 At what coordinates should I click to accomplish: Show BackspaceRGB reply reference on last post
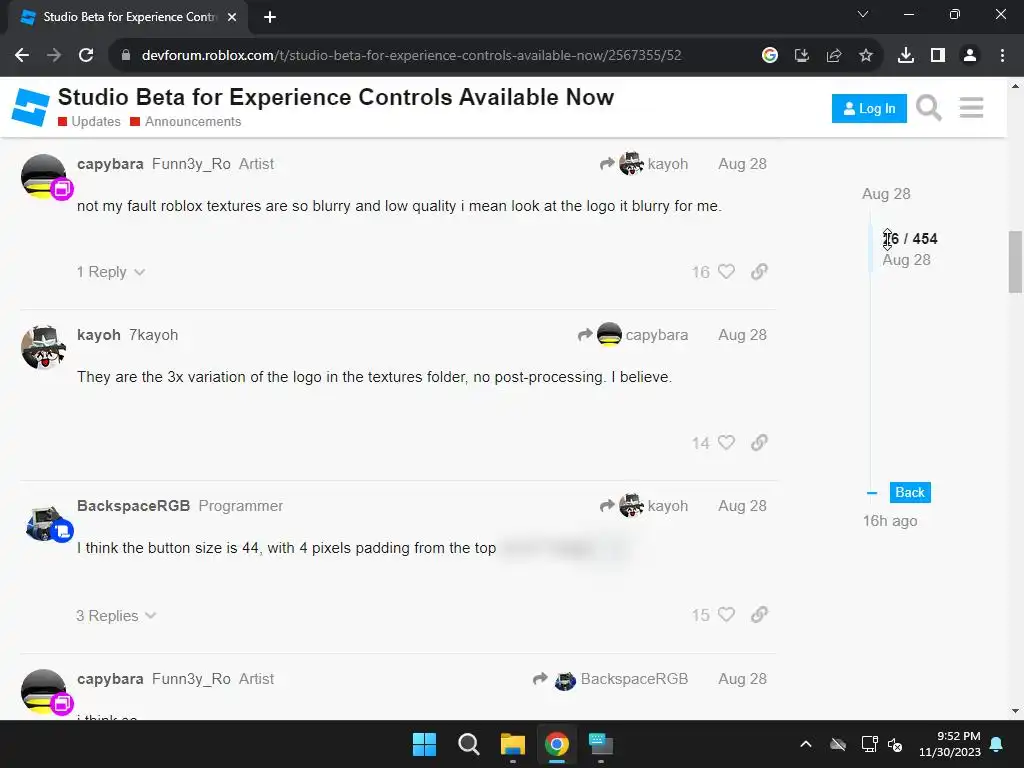pyautogui.click(x=611, y=679)
